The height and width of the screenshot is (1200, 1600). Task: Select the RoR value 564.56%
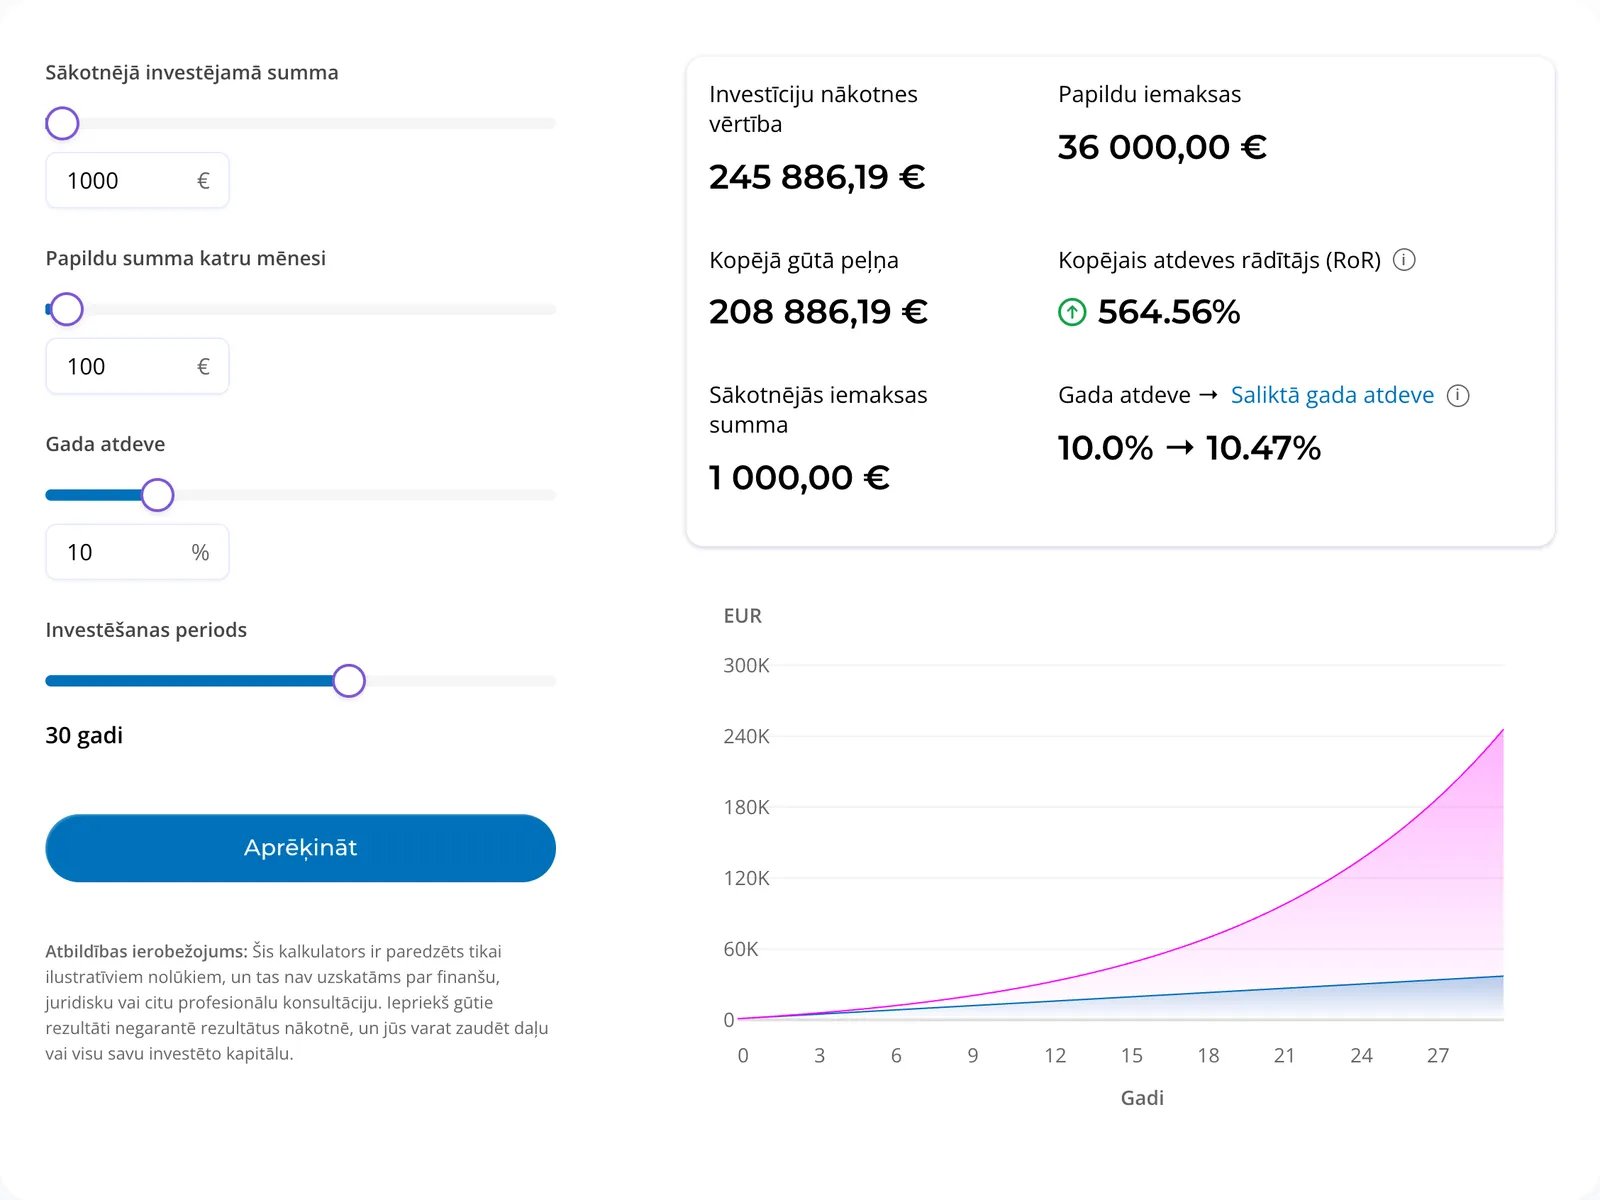[1169, 312]
